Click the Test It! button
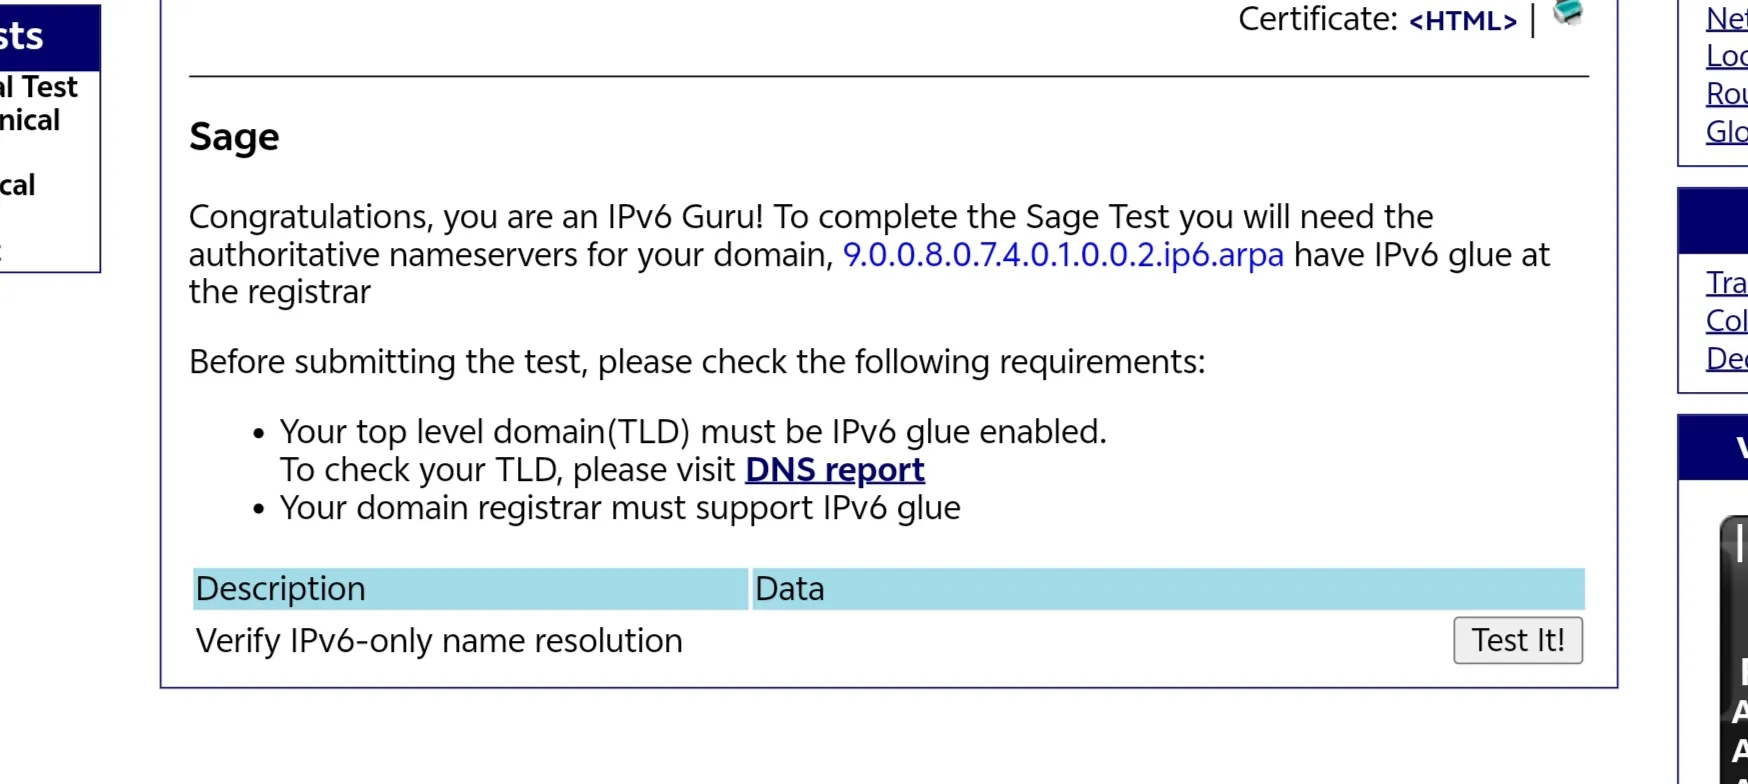The image size is (1748, 784). click(x=1518, y=640)
